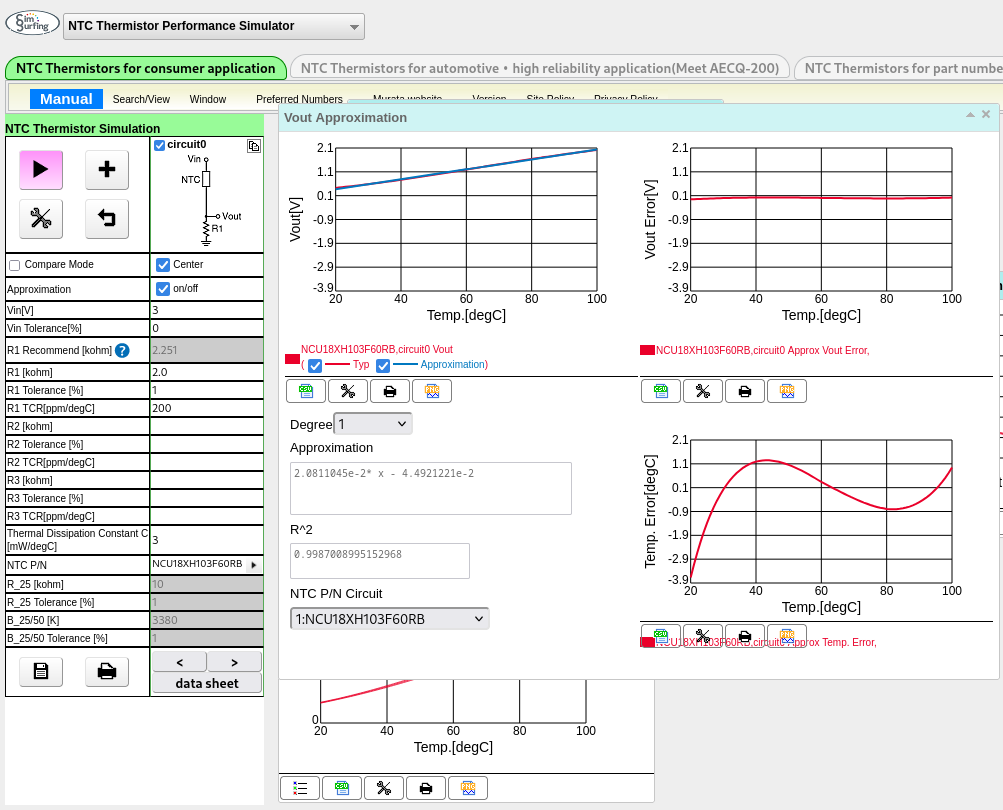Open the Search/View menu
Viewport: 1003px width, 810px height.
coord(141,99)
